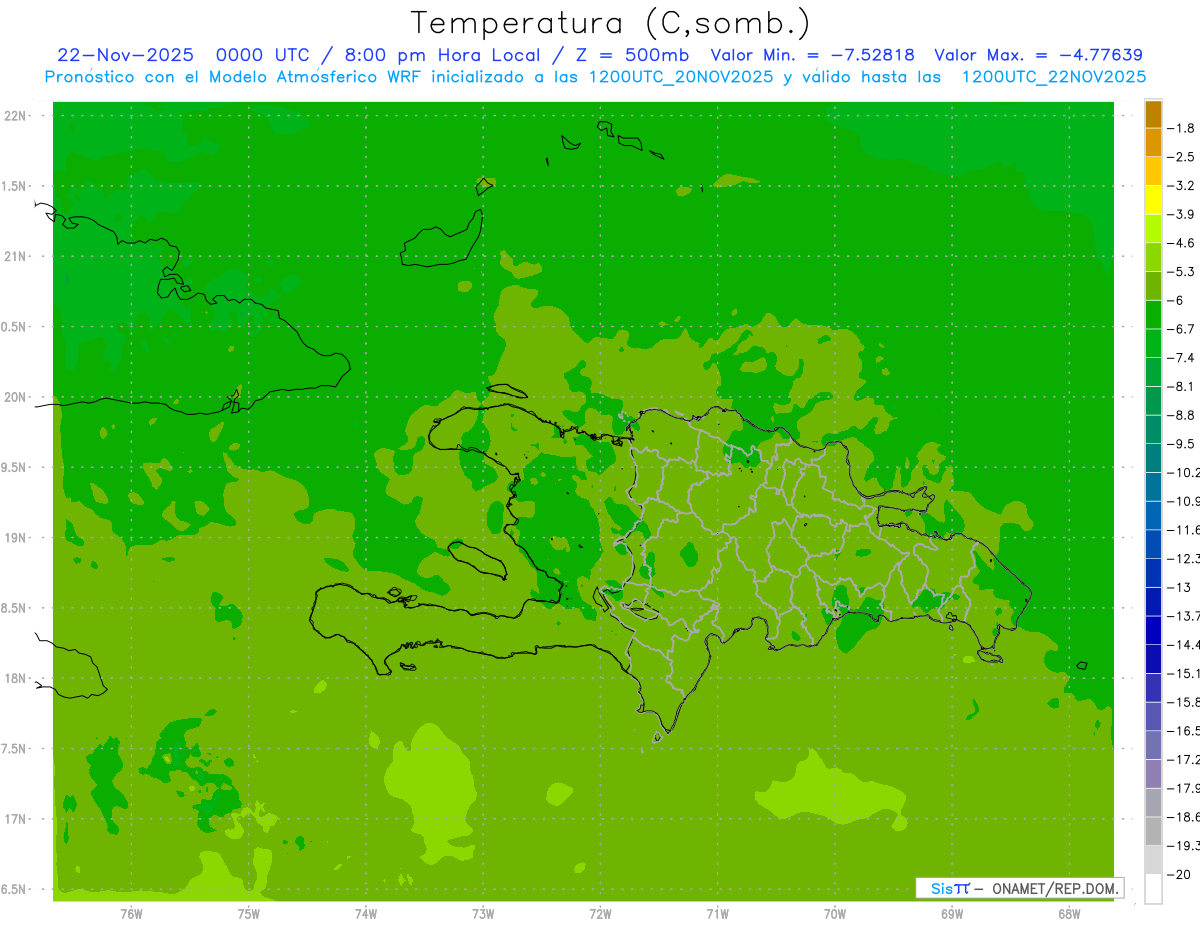Click the 74W longitude label
The image size is (1200, 927).
coord(366,913)
